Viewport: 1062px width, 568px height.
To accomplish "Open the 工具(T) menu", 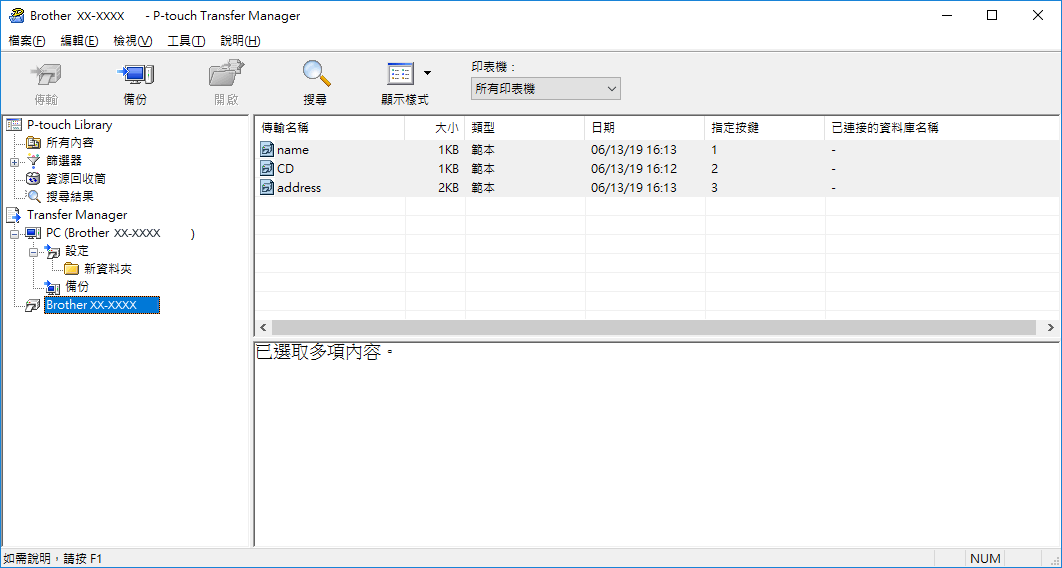I will pos(186,41).
